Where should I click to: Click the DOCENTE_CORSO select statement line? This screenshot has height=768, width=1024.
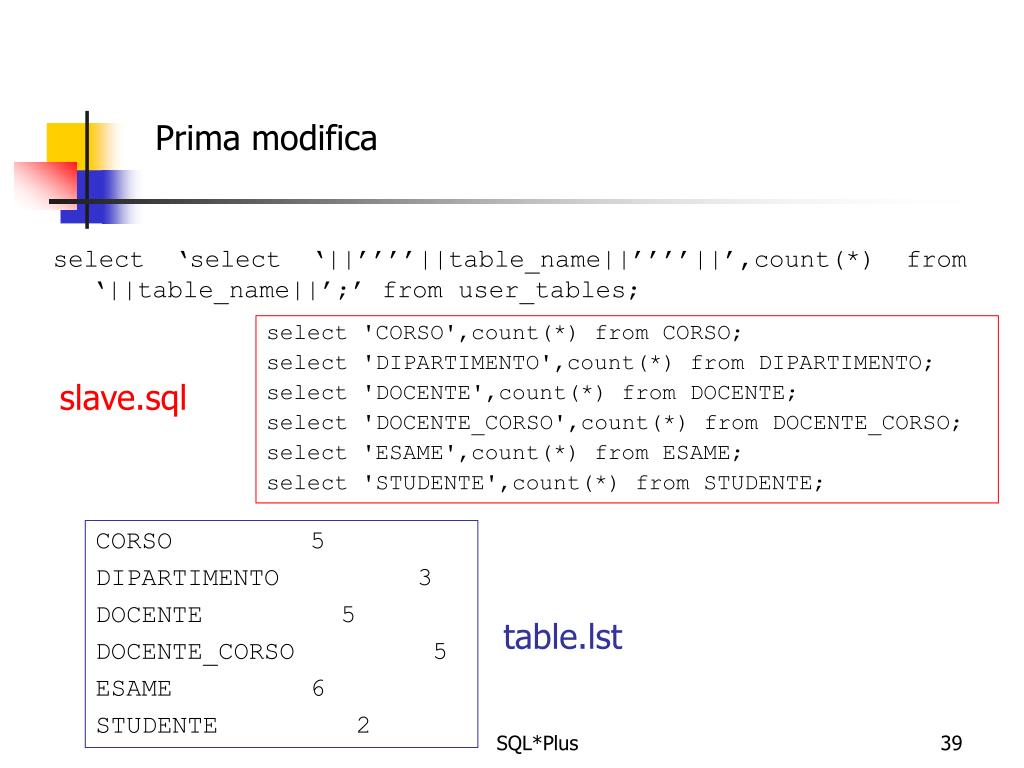point(613,423)
